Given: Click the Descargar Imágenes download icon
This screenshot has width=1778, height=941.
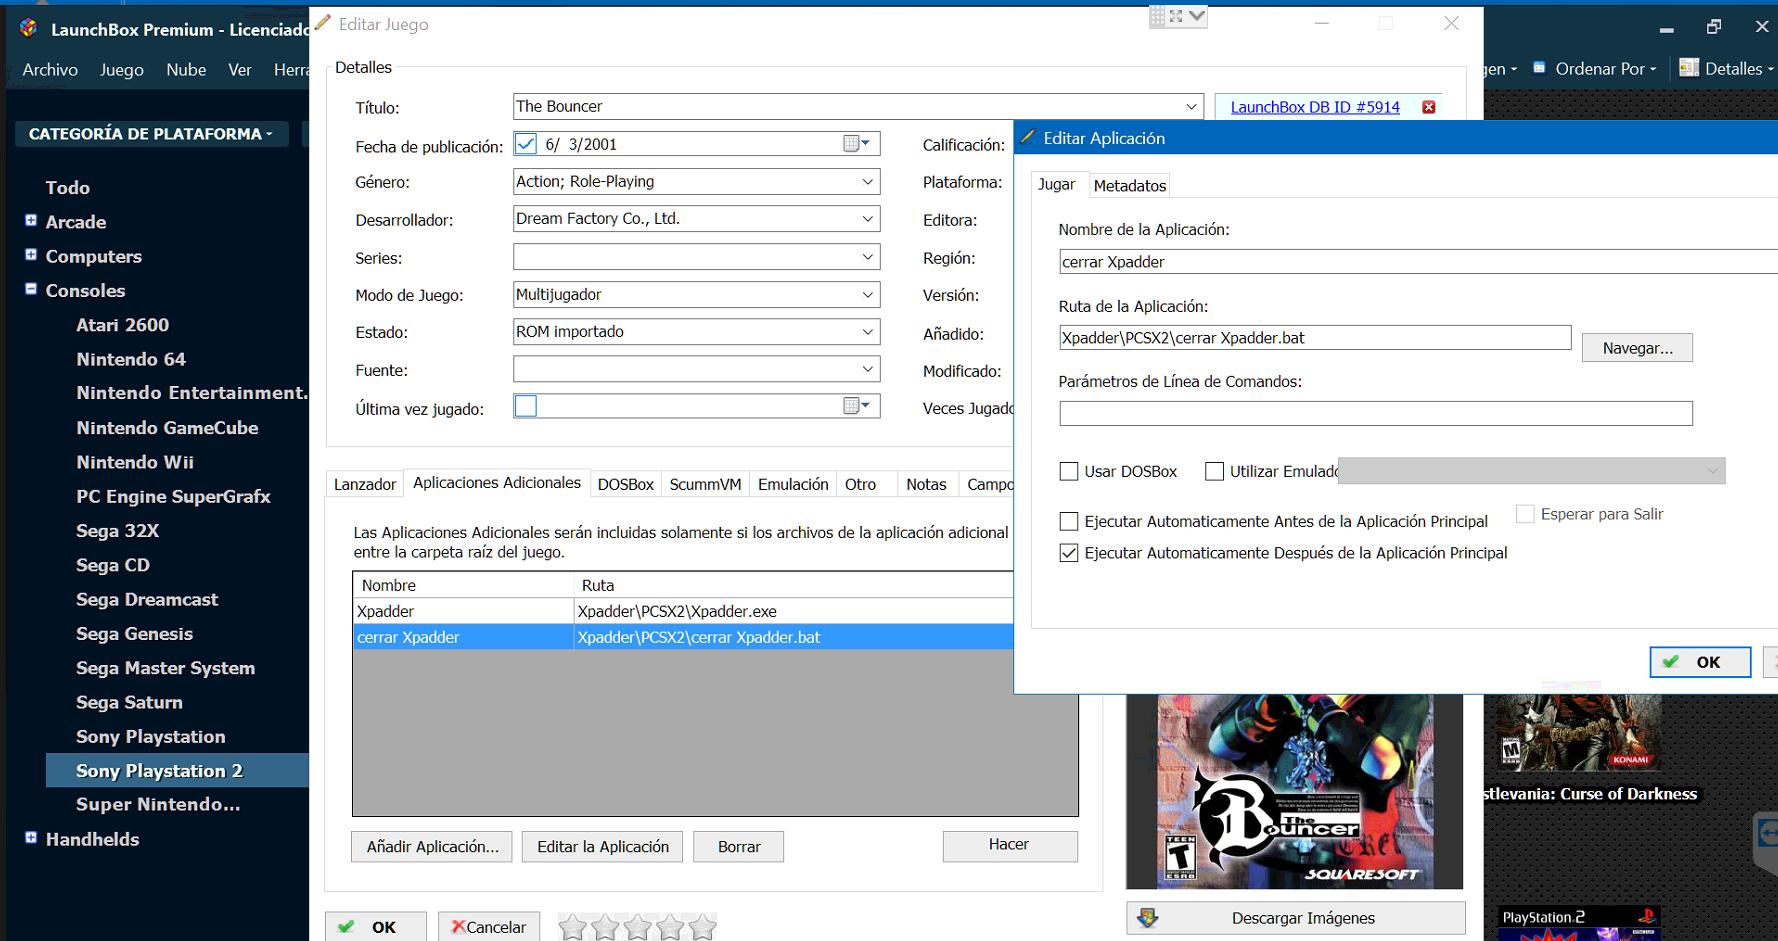Looking at the screenshot, I should point(1148,918).
